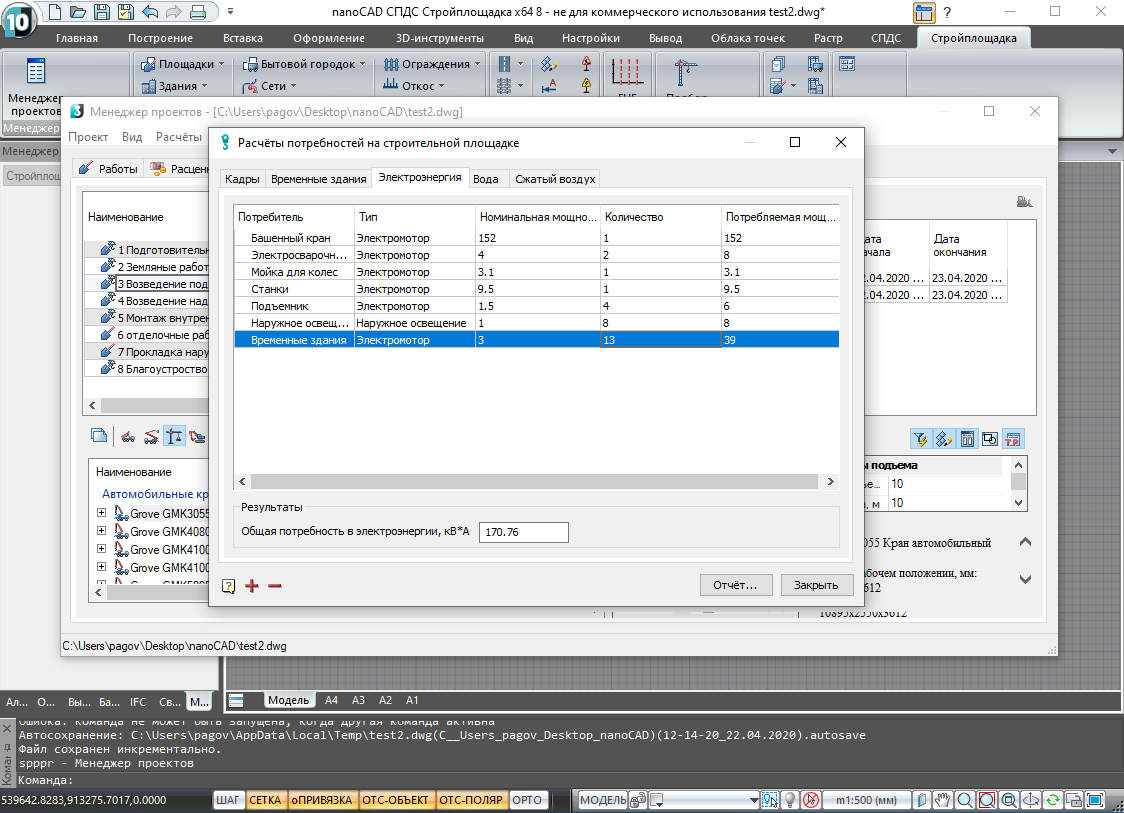Click left scroll arrow under works list

(x=92, y=406)
